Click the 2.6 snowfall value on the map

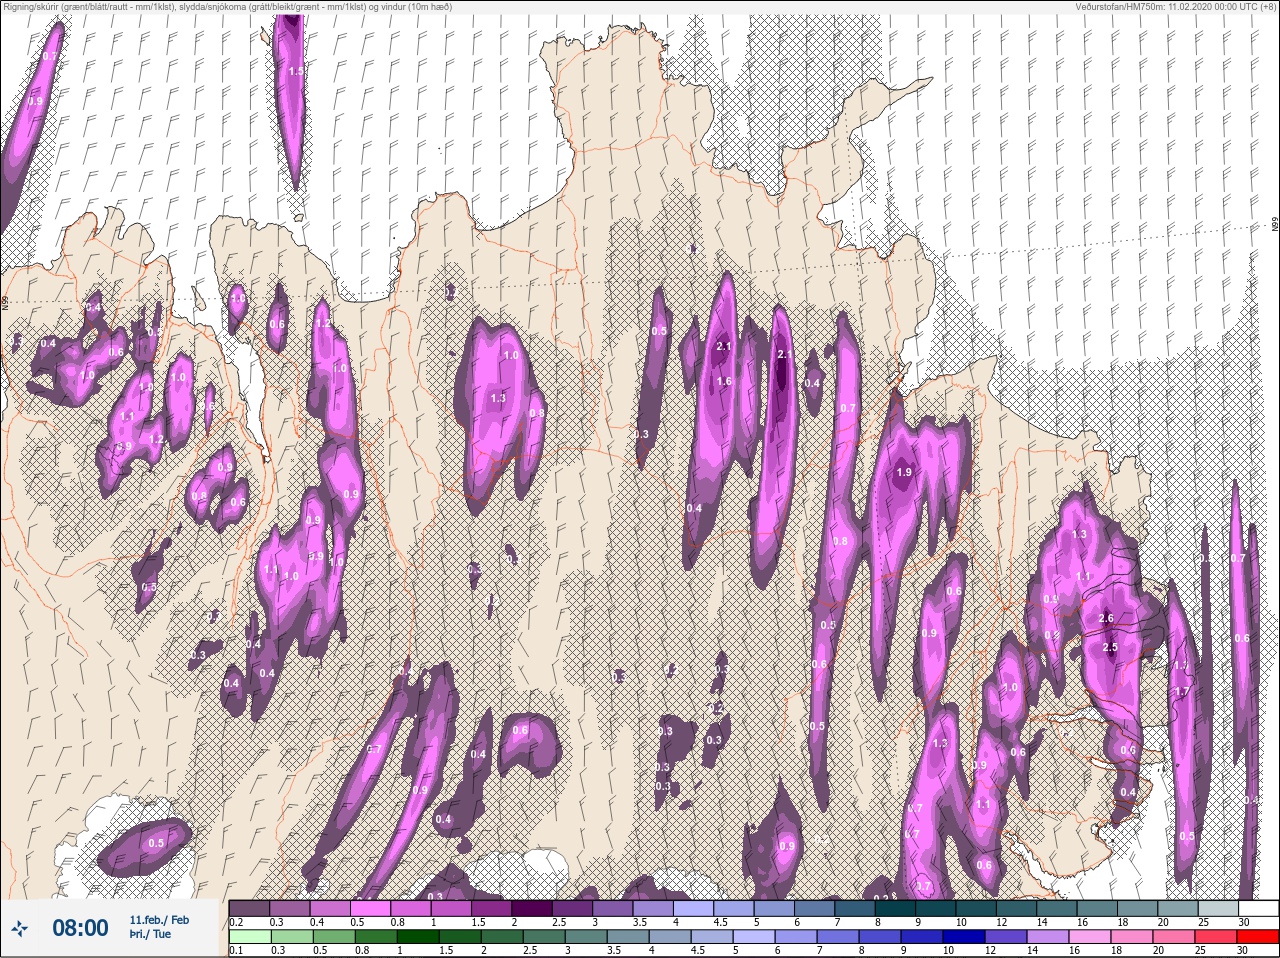pos(1106,618)
